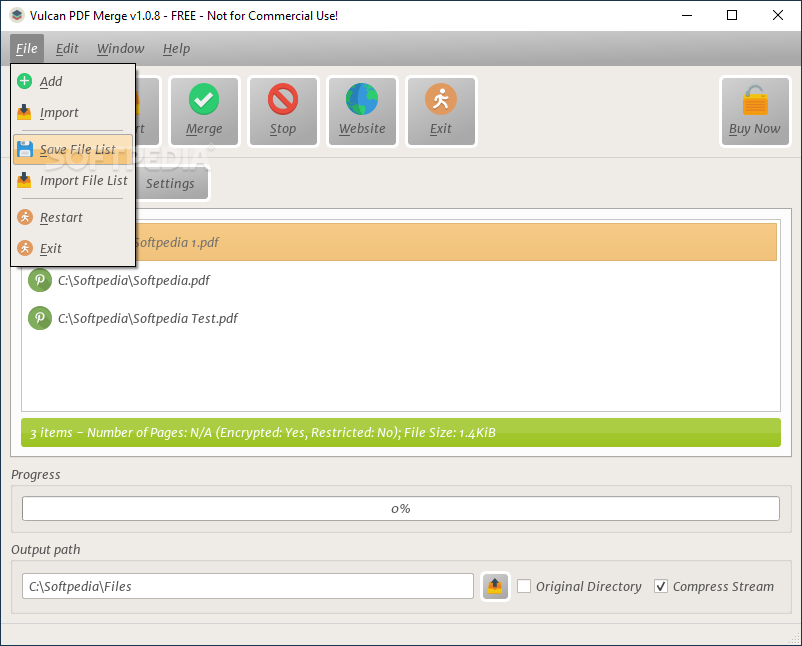Image resolution: width=802 pixels, height=646 pixels.
Task: Click the green plus Add icon in menu
Action: pyautogui.click(x=25, y=81)
